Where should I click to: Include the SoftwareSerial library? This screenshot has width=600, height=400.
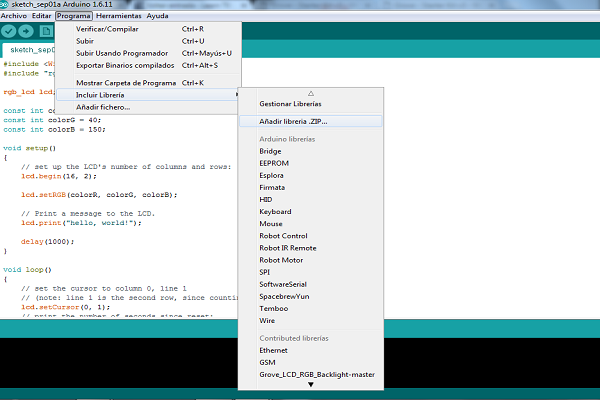[x=311, y=284]
